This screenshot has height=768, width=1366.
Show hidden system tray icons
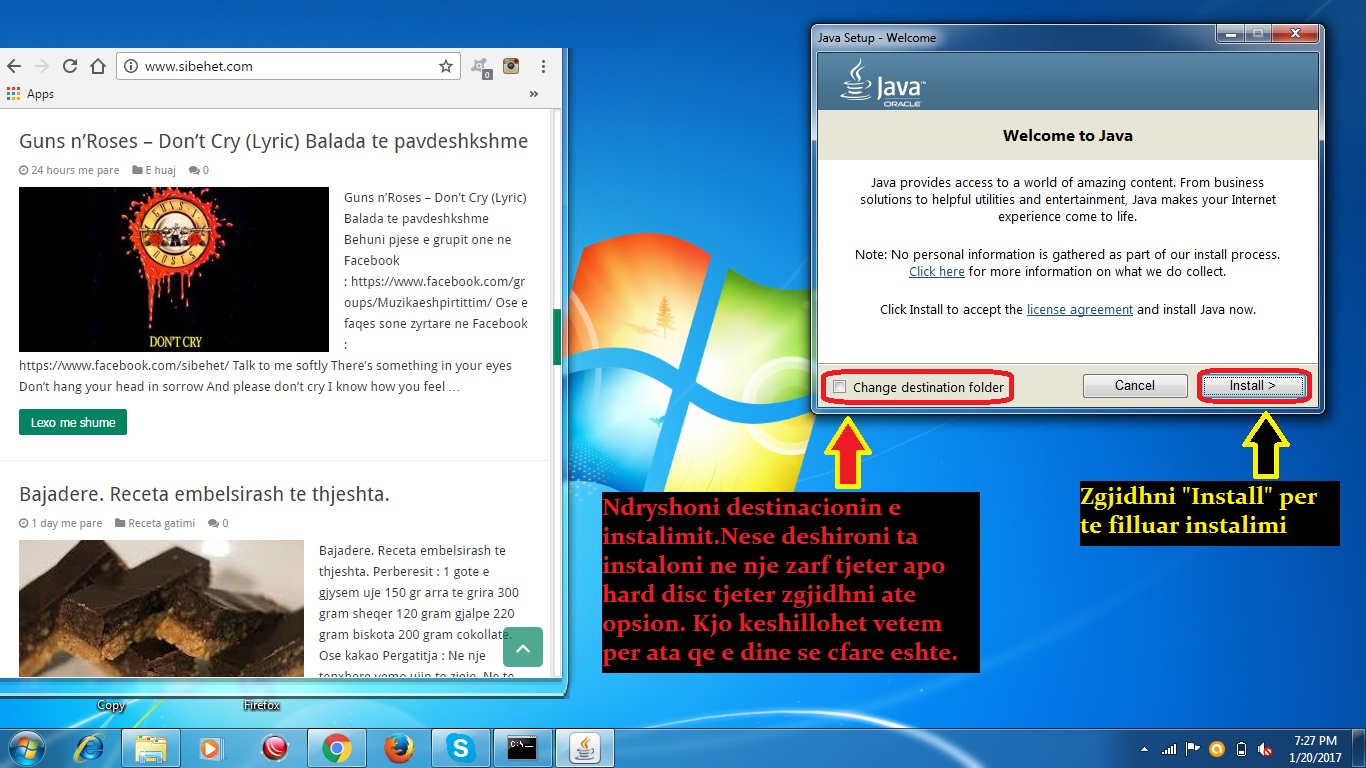click(1145, 749)
